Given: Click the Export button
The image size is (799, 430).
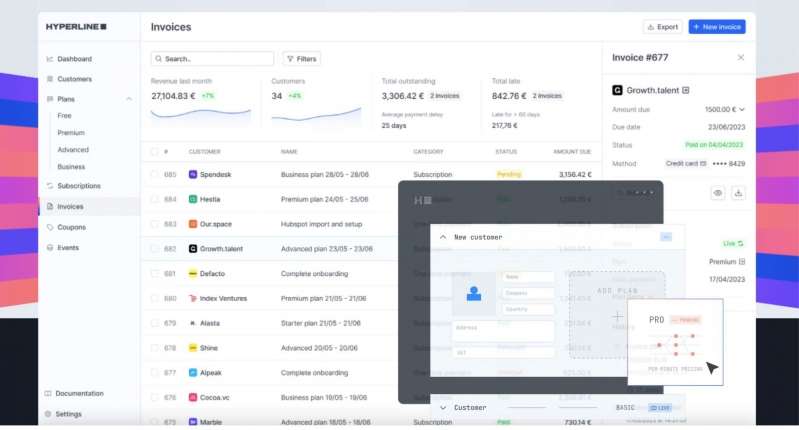Looking at the screenshot, I should tap(662, 27).
